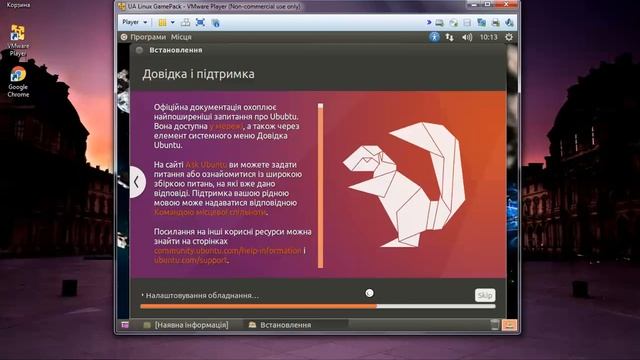Screen dimensions: 640x360
Task: Click the double-chevron expand devices arrow
Action: [x=429, y=22]
